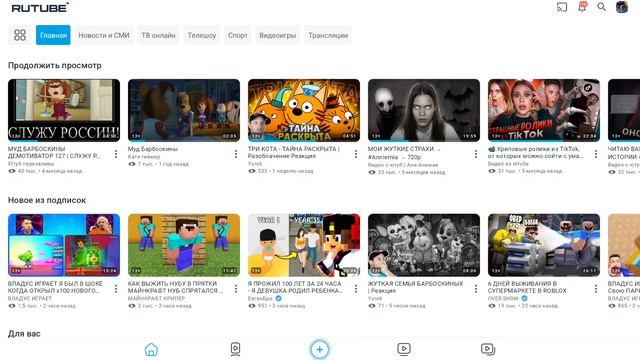
Task: Open second bottom navigation video icon
Action: pyautogui.click(x=236, y=349)
